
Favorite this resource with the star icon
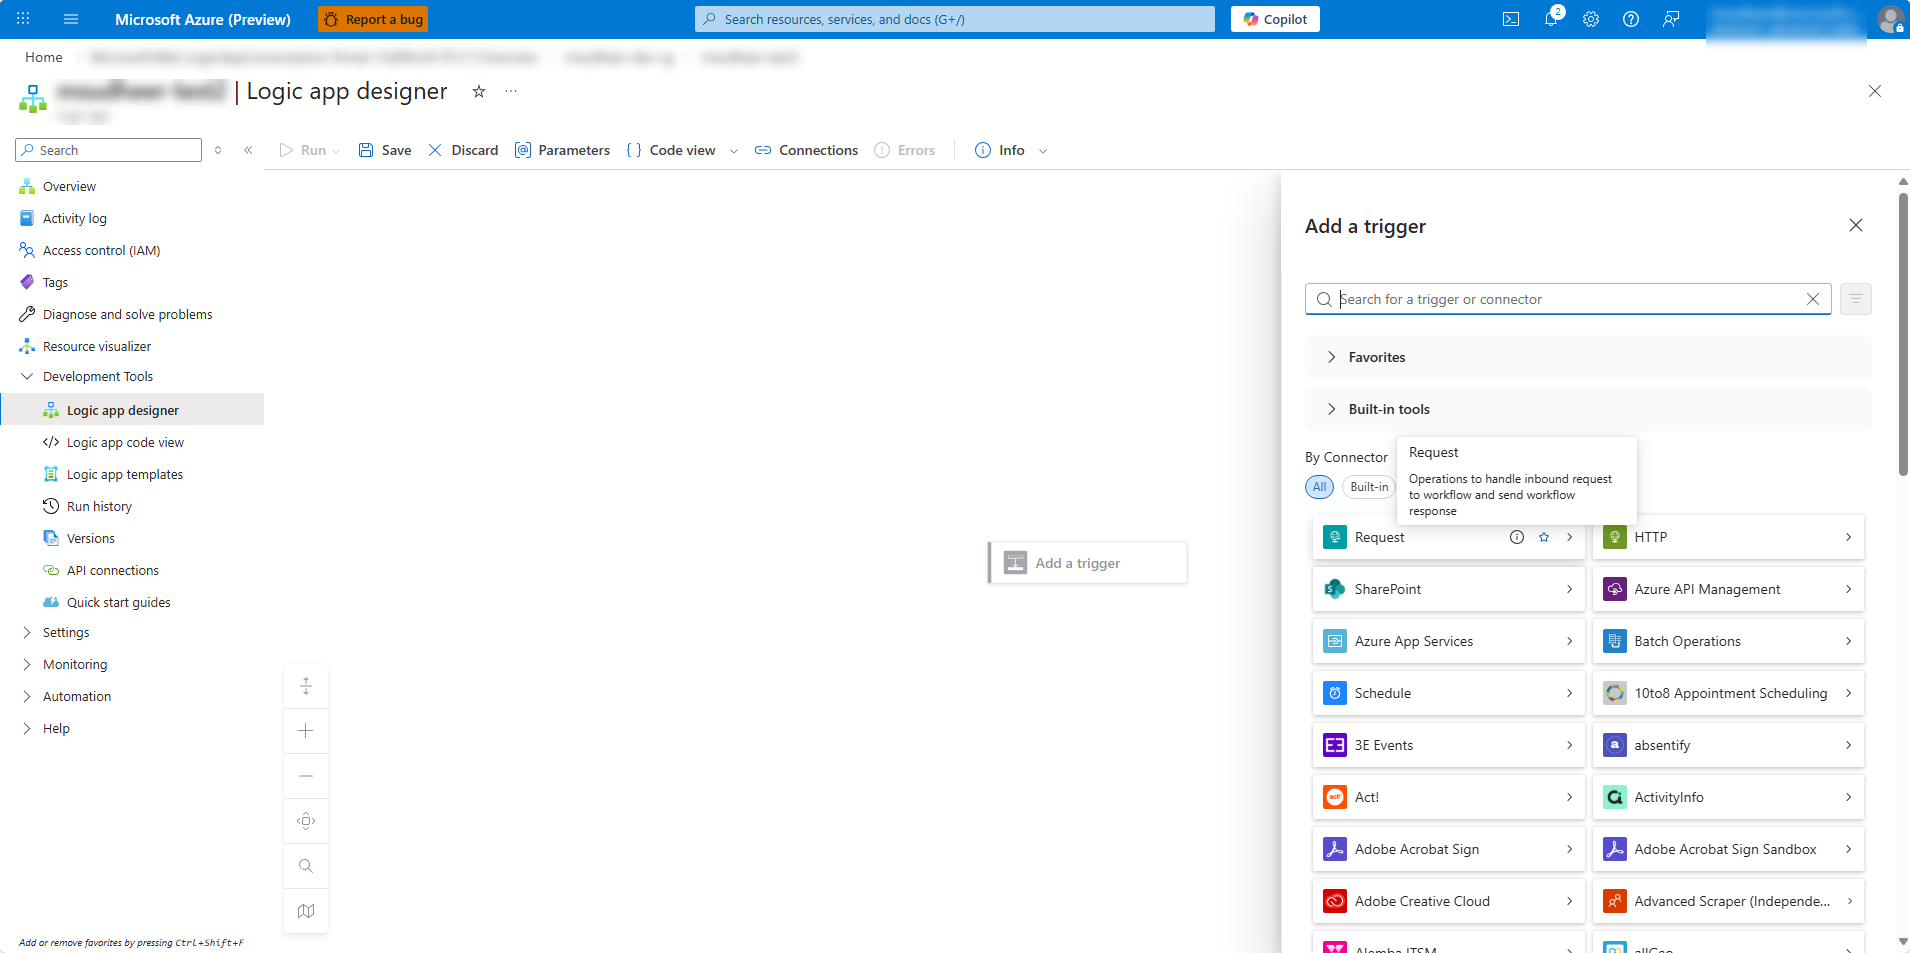479,91
